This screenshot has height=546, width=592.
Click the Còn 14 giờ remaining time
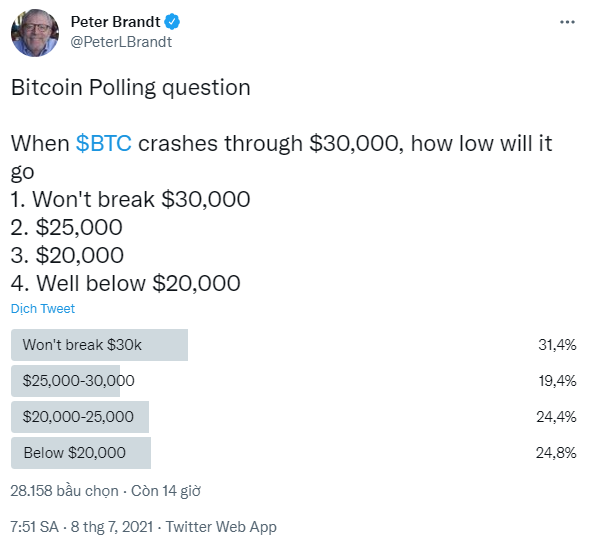point(166,491)
